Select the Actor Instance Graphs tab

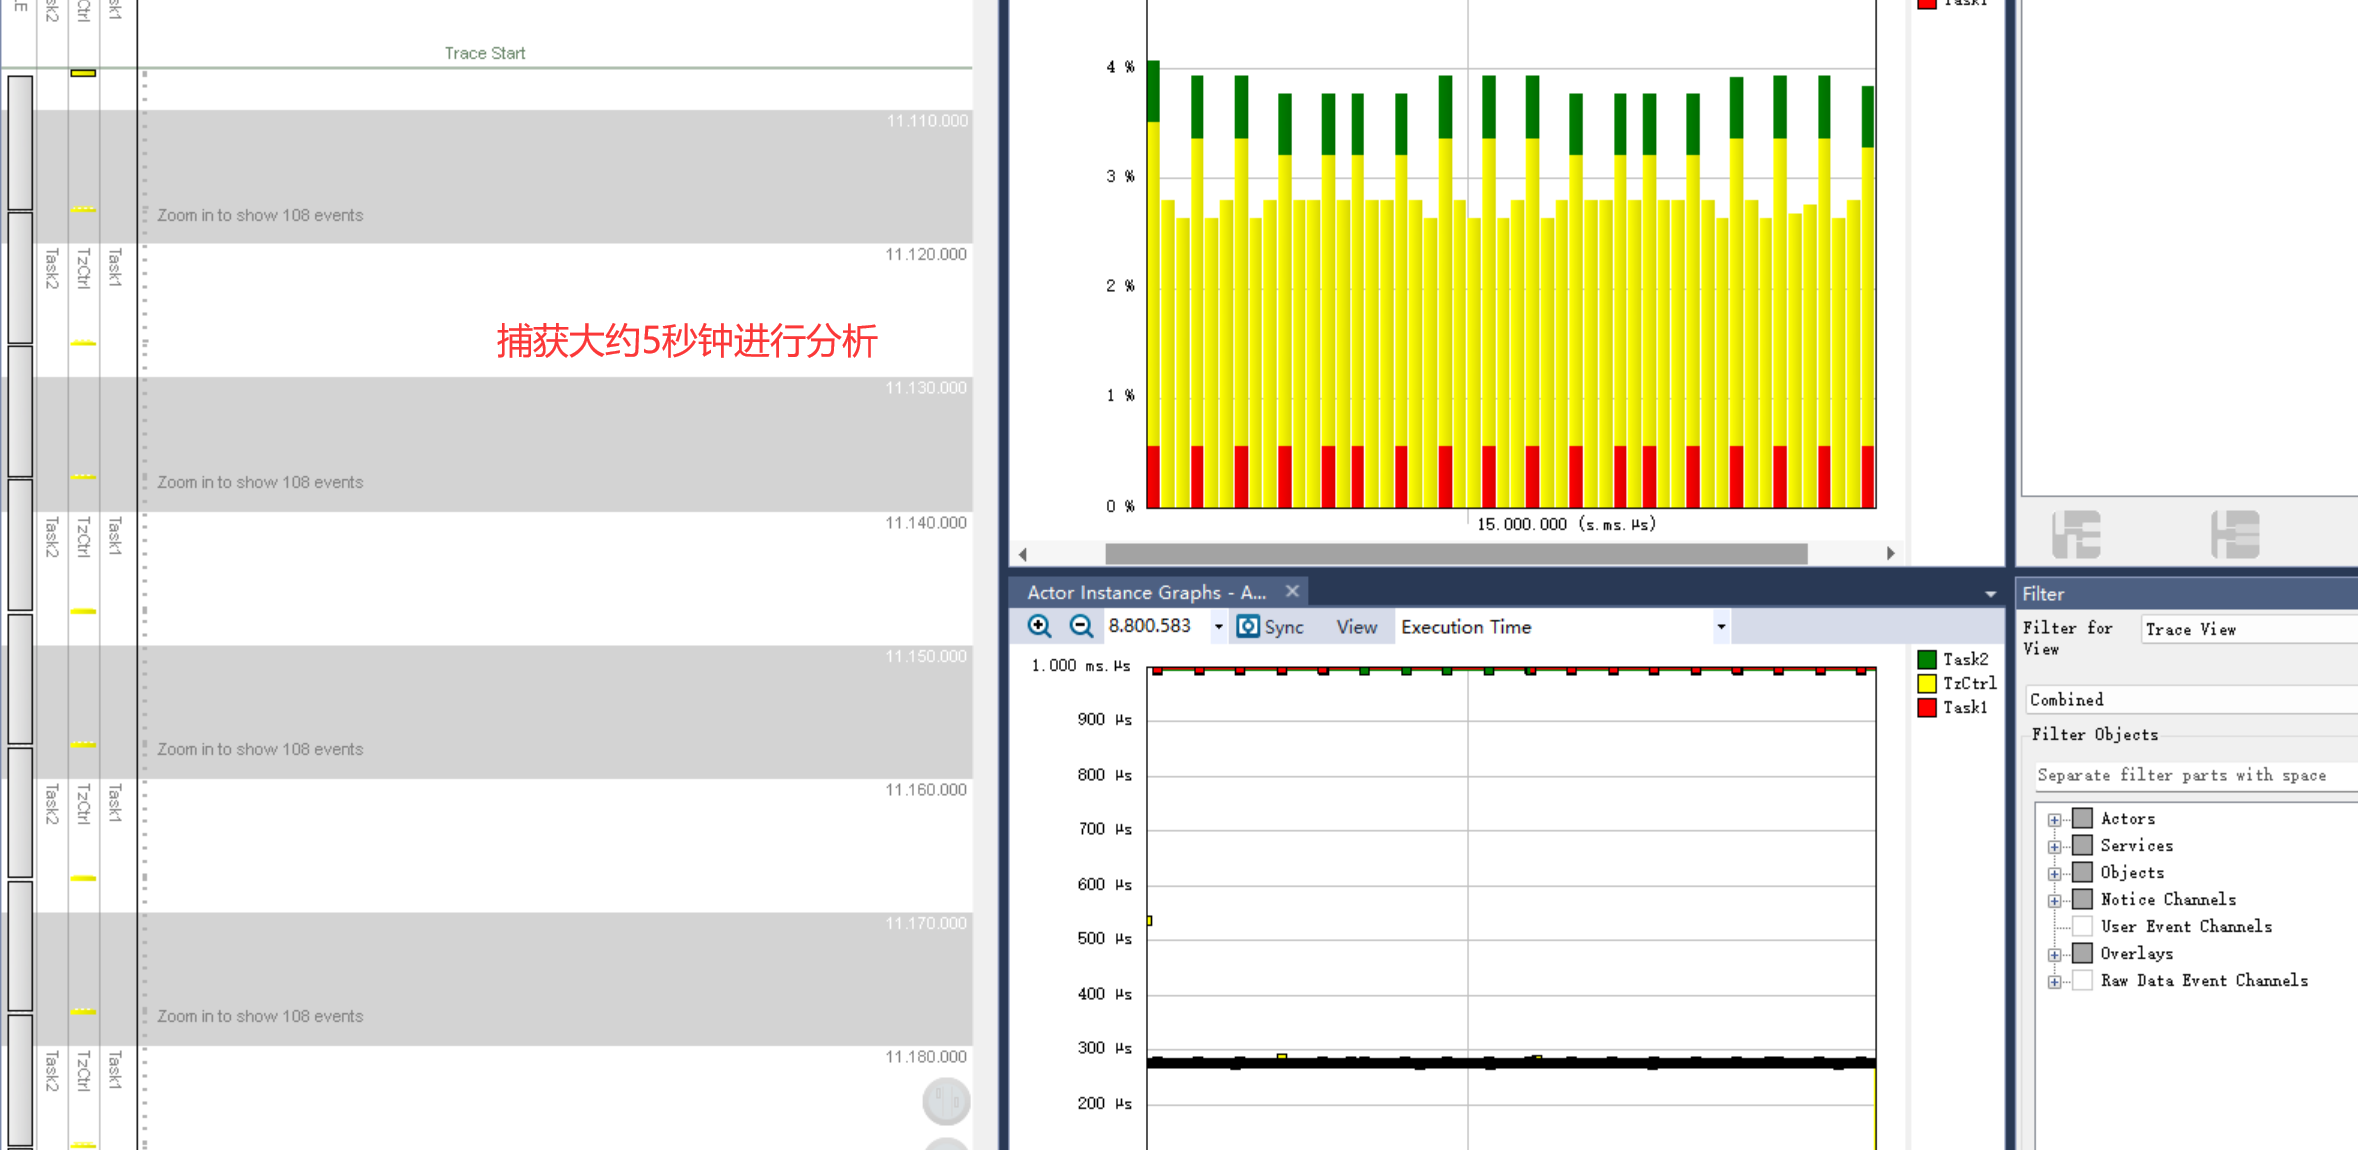1146,592
